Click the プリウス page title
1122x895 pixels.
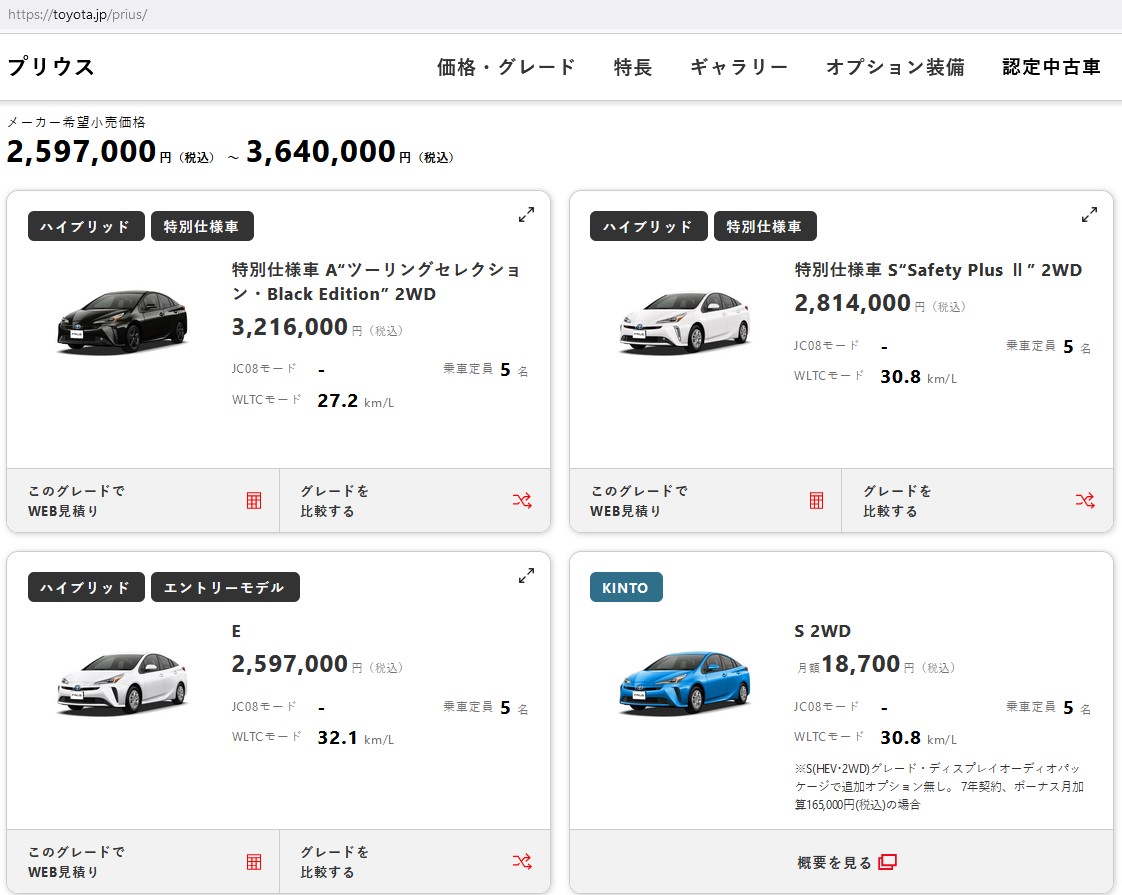tap(51, 67)
